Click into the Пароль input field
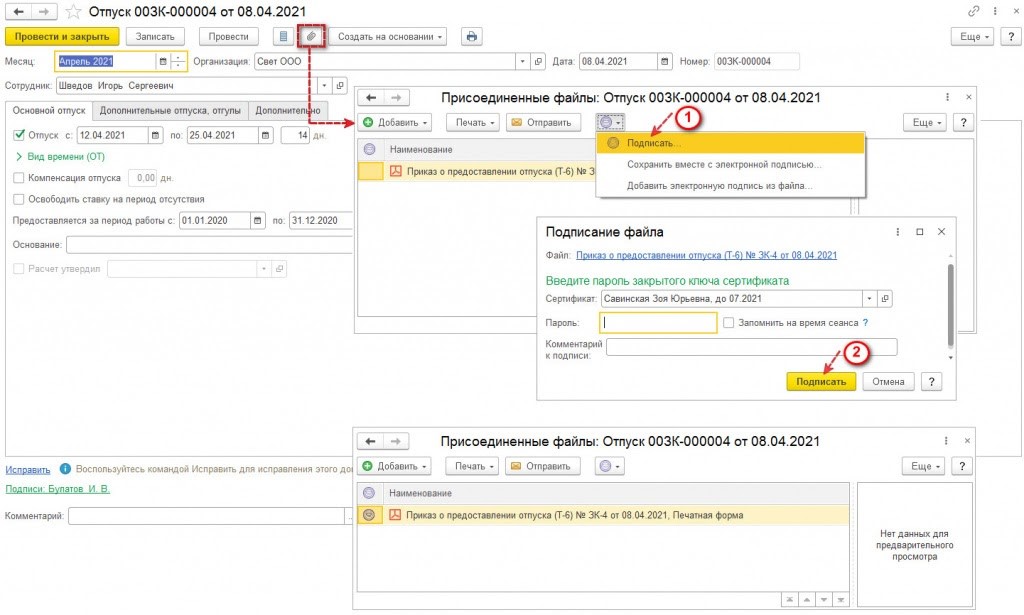Viewport: 1024px width, 615px height. coord(658,322)
